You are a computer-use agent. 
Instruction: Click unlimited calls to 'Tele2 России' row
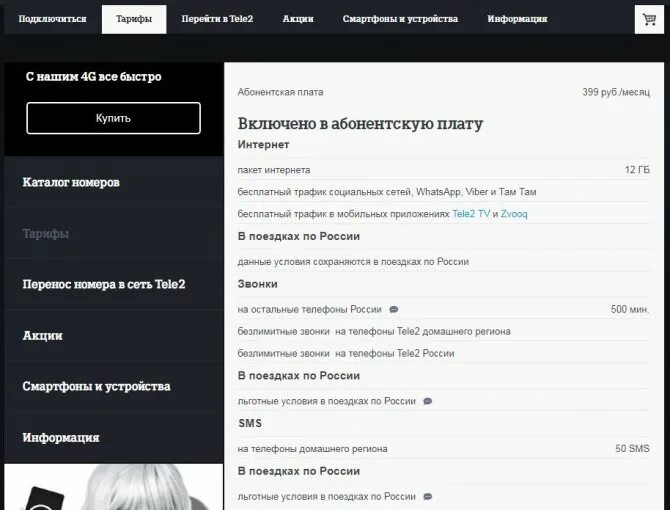346,353
